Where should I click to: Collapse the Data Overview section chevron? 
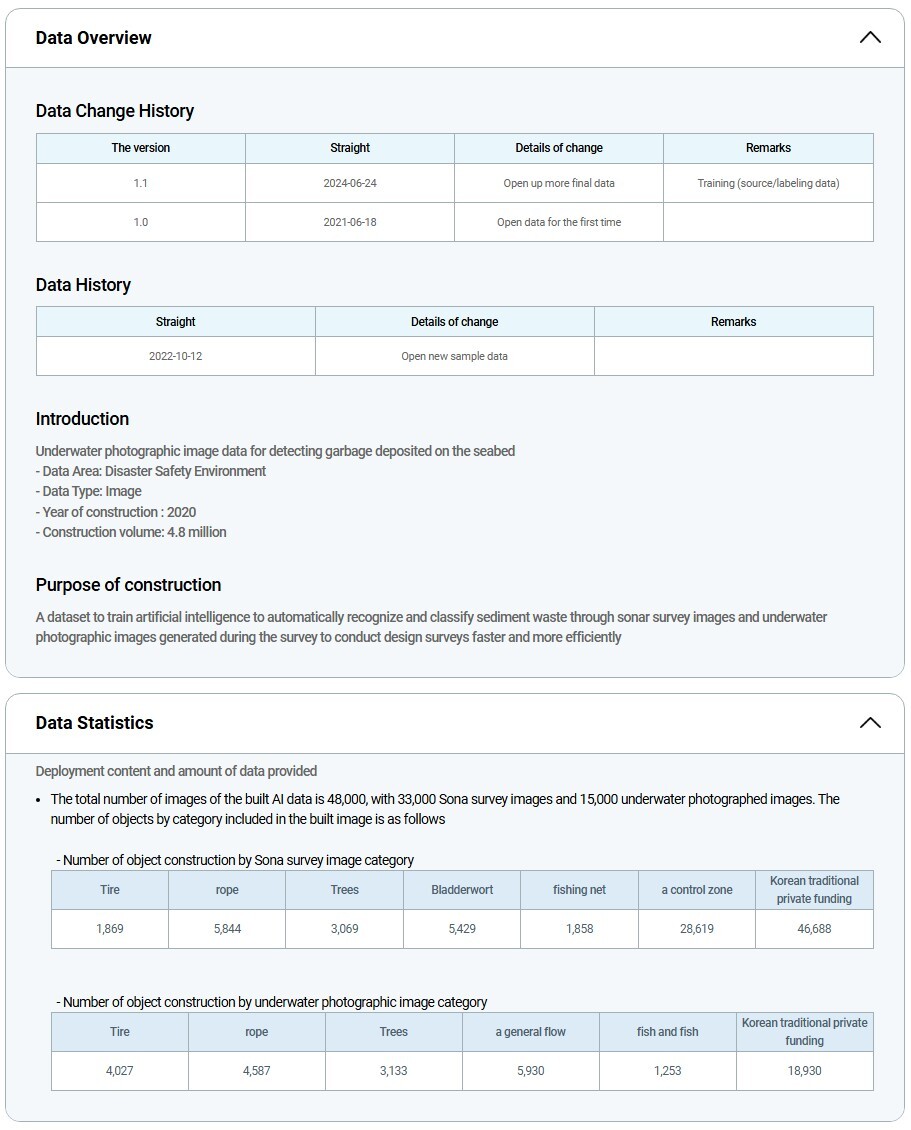pos(870,38)
